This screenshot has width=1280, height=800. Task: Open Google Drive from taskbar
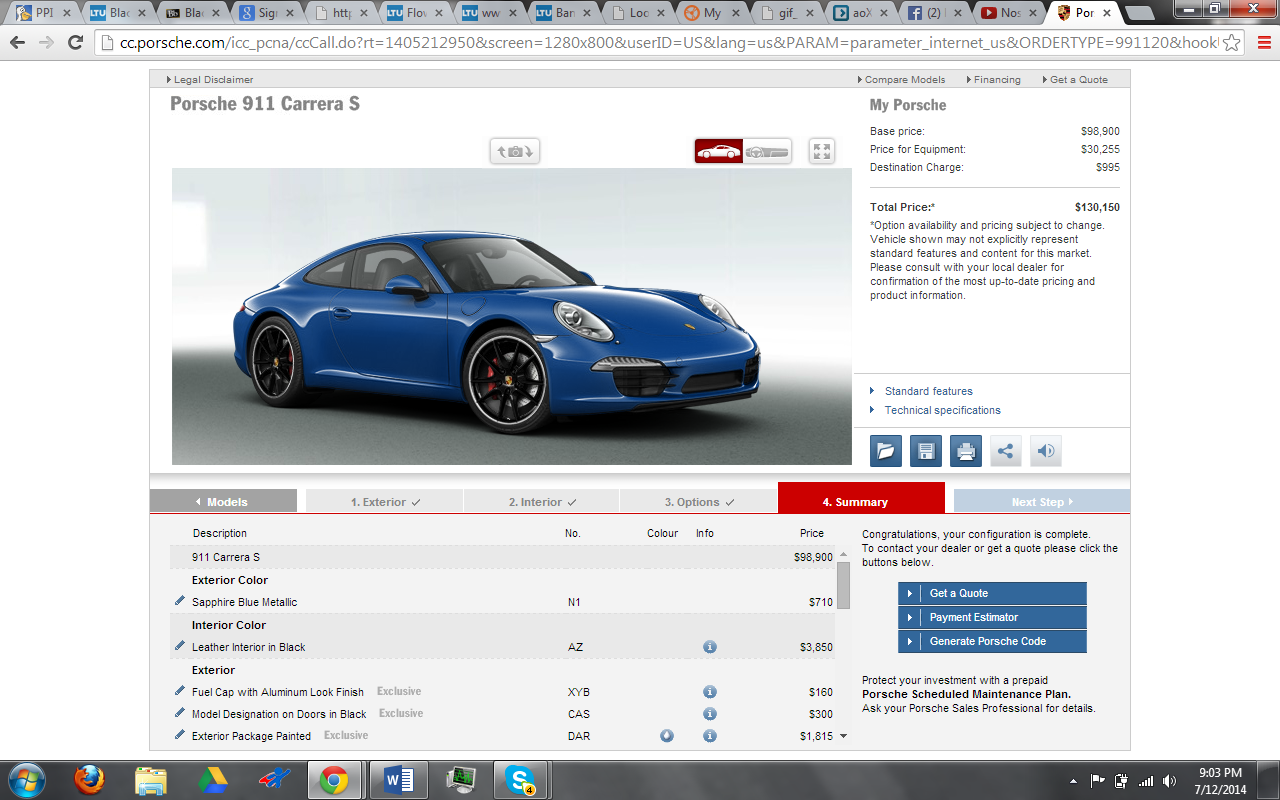click(x=212, y=780)
